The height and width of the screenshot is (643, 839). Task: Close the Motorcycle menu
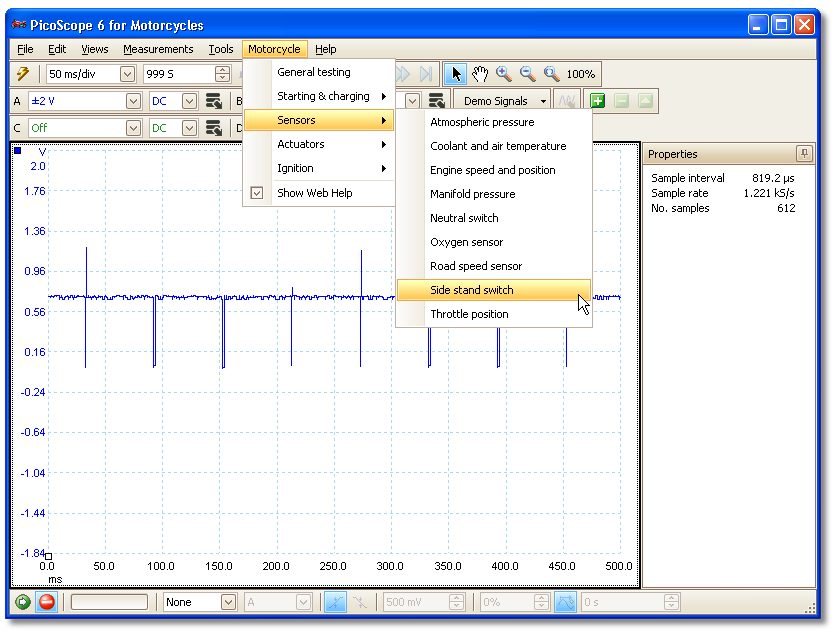[274, 49]
